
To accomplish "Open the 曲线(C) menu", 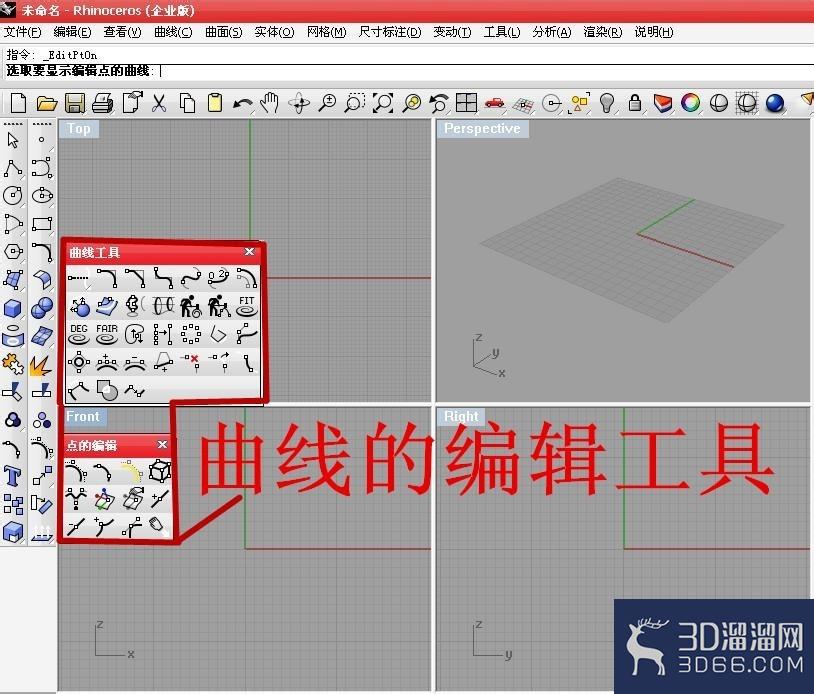I will [x=173, y=32].
